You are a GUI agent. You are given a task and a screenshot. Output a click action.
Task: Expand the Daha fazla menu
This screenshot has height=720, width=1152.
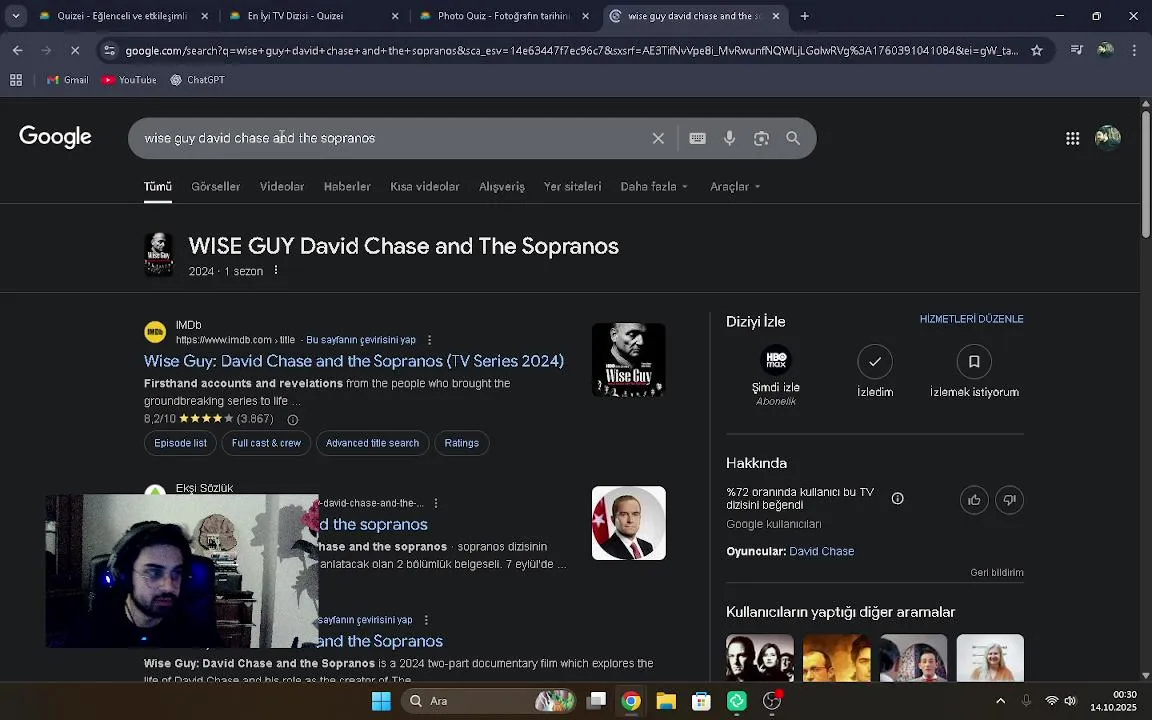point(654,187)
